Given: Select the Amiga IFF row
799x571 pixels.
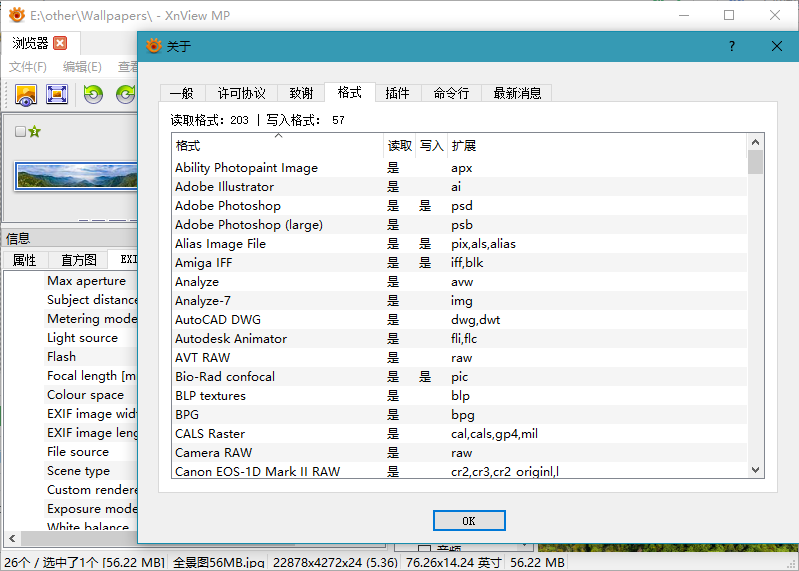Looking at the screenshot, I should click(459, 263).
